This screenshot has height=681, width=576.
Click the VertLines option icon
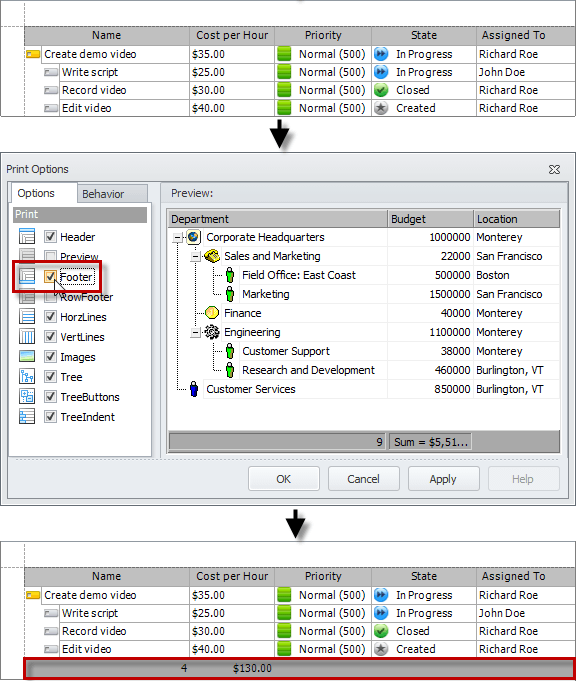[27, 337]
